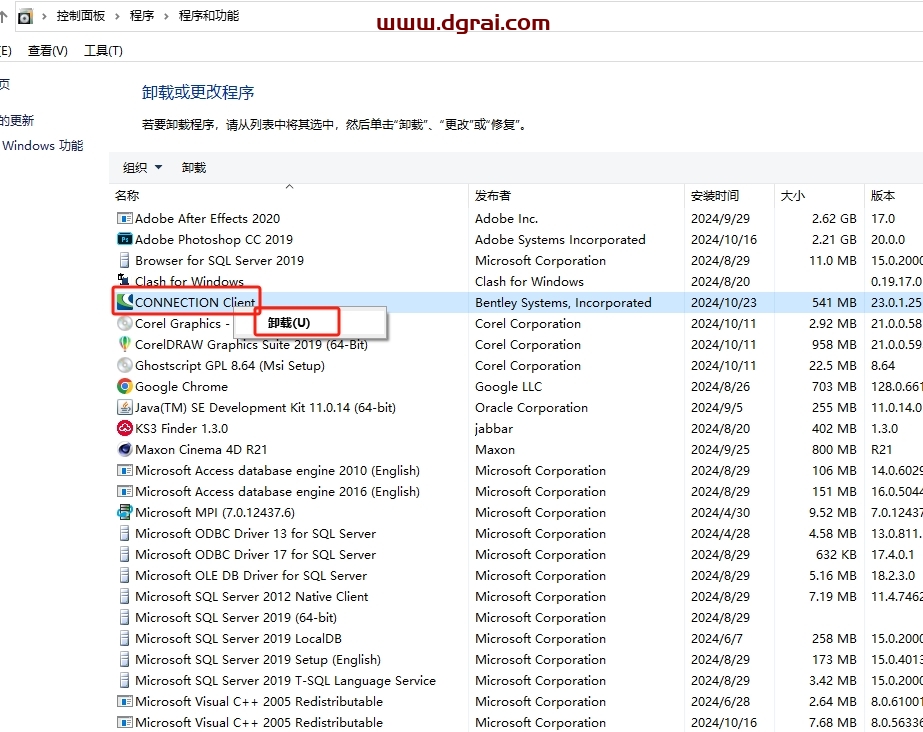Click the Control Panel icon in address bar
The image size is (923, 732).
point(25,16)
